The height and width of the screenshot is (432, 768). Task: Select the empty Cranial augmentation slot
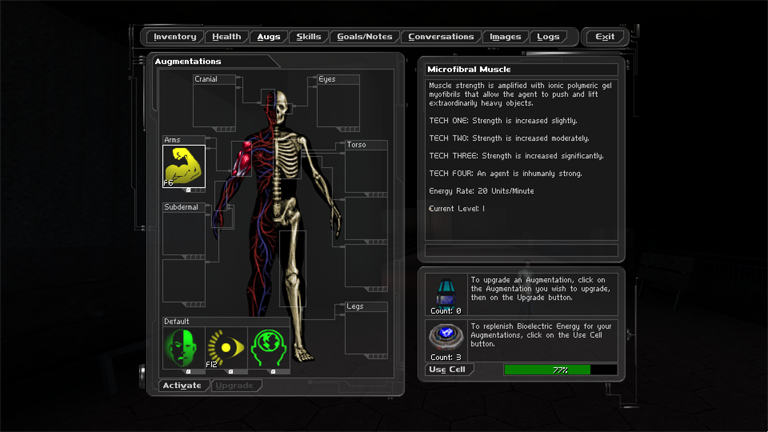(214, 106)
